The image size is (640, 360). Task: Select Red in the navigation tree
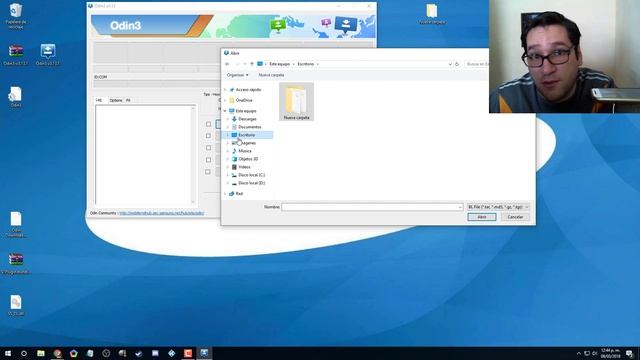(x=239, y=193)
